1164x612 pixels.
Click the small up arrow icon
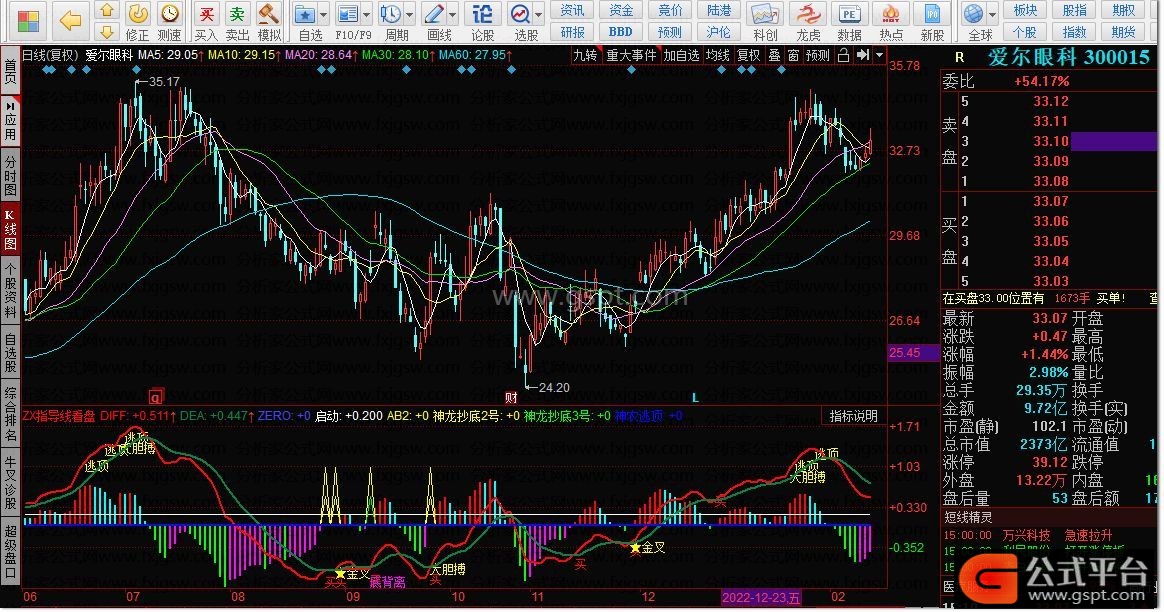click(x=108, y=10)
